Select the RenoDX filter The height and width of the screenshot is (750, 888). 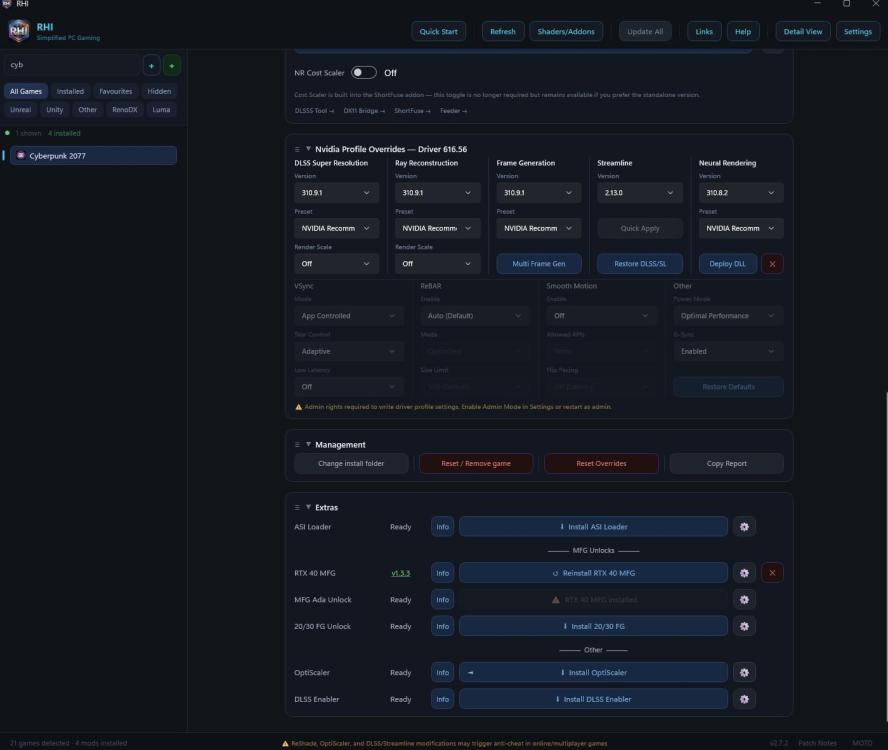coord(125,109)
